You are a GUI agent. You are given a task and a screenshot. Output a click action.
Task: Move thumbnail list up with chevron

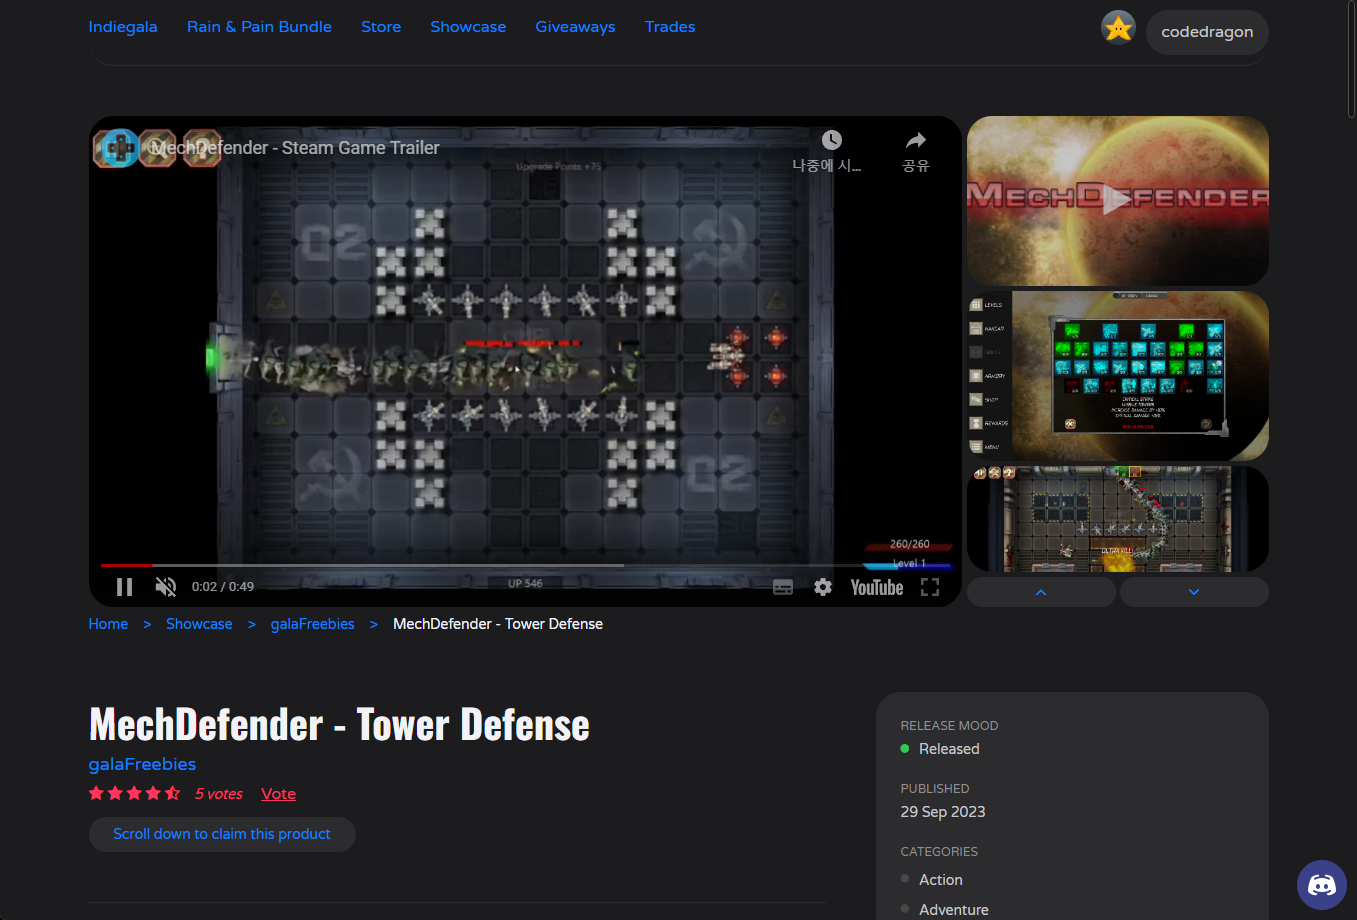1041,592
